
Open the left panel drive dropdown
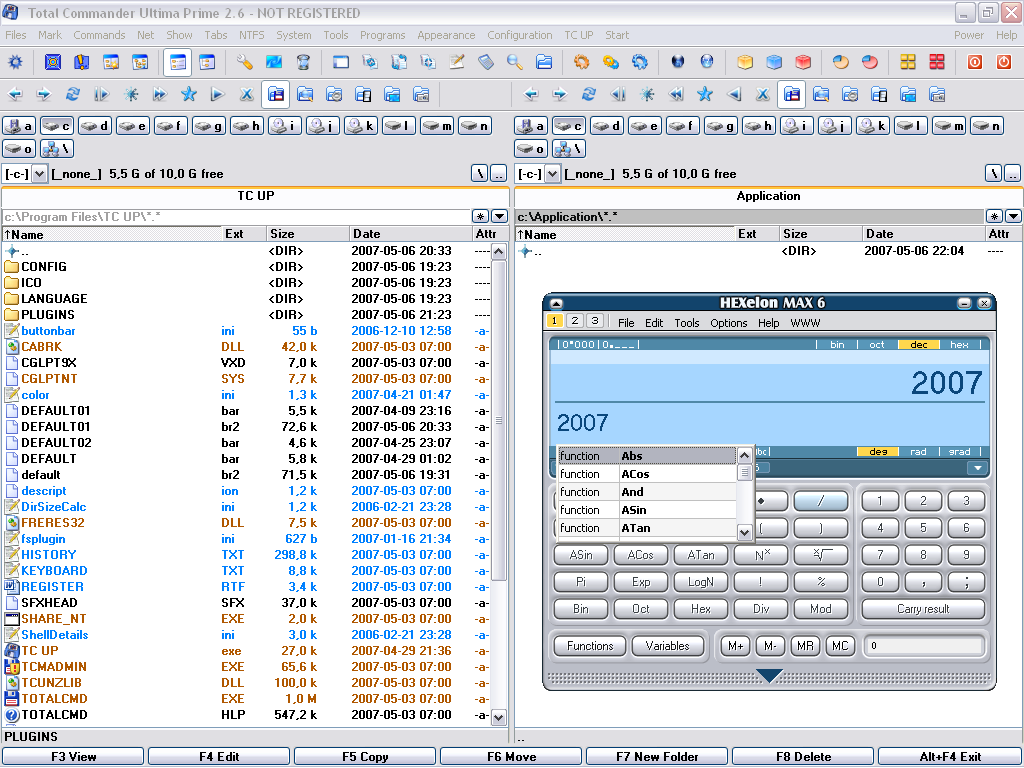tap(40, 174)
